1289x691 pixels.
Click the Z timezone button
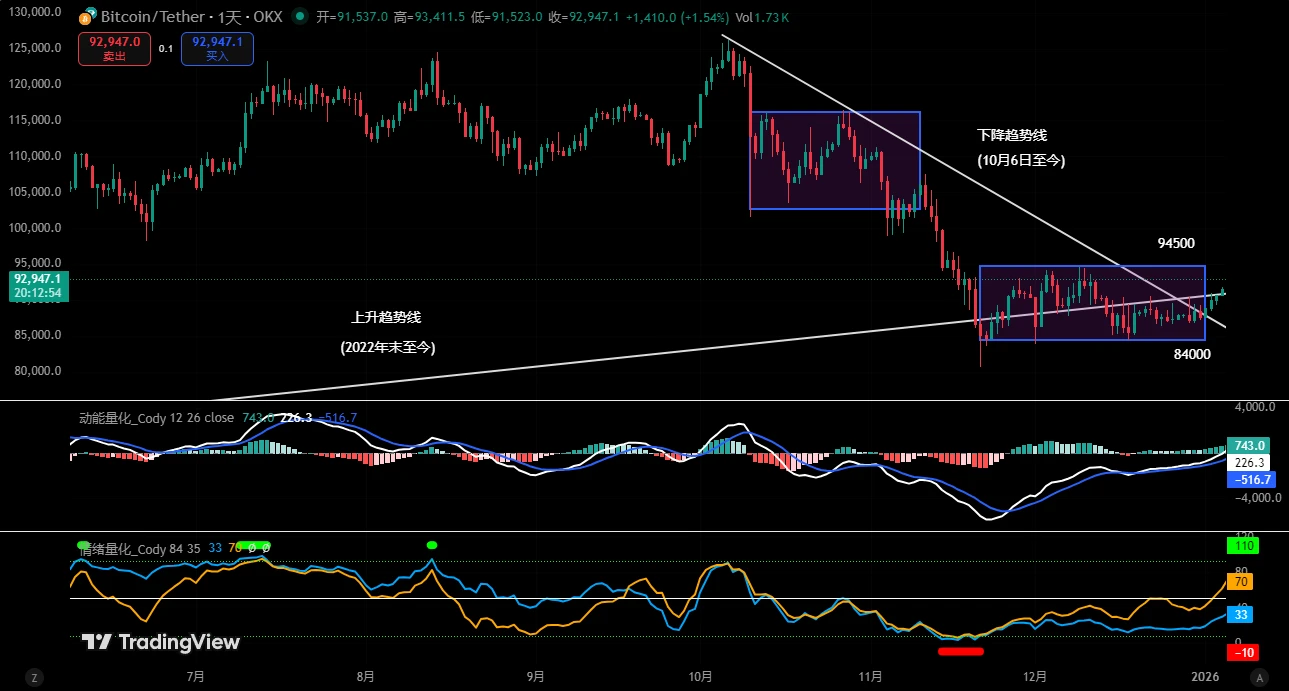[34, 677]
